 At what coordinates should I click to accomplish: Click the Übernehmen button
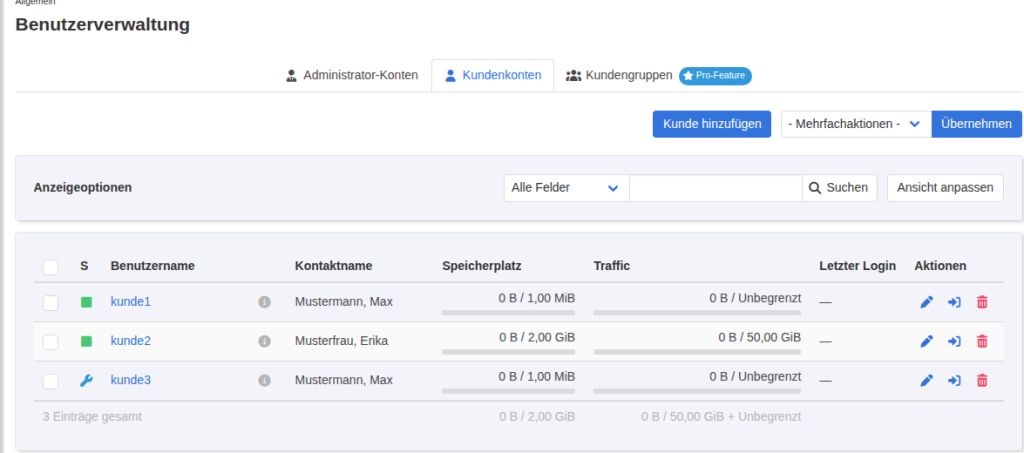tap(976, 124)
